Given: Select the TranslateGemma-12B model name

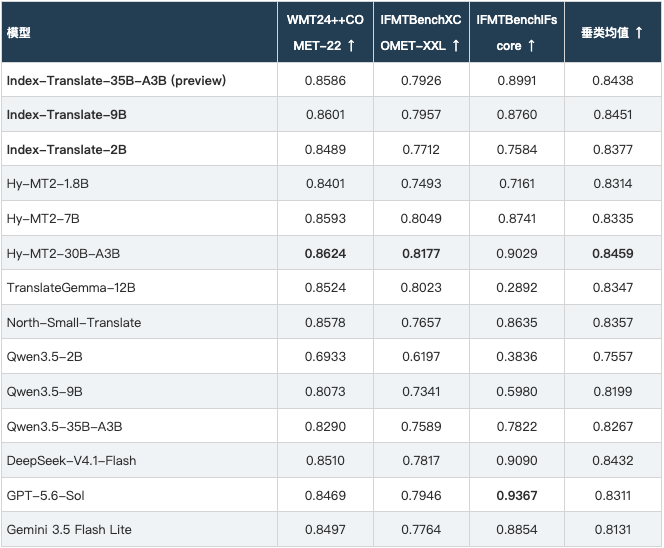Looking at the screenshot, I should point(71,288).
